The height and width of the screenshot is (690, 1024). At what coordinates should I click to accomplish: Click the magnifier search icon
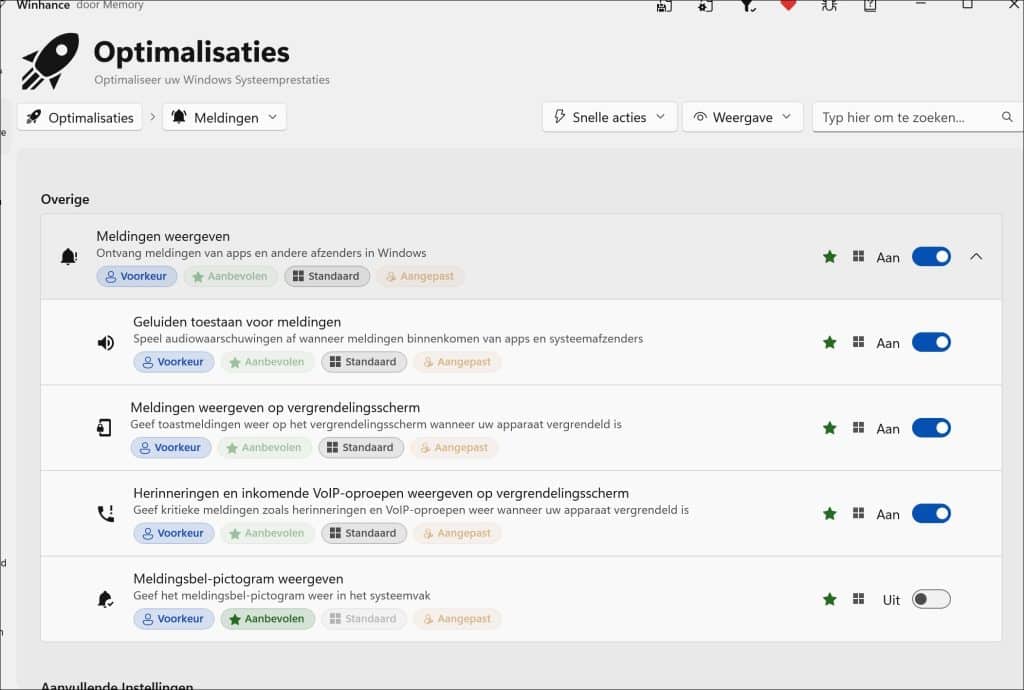[1007, 117]
